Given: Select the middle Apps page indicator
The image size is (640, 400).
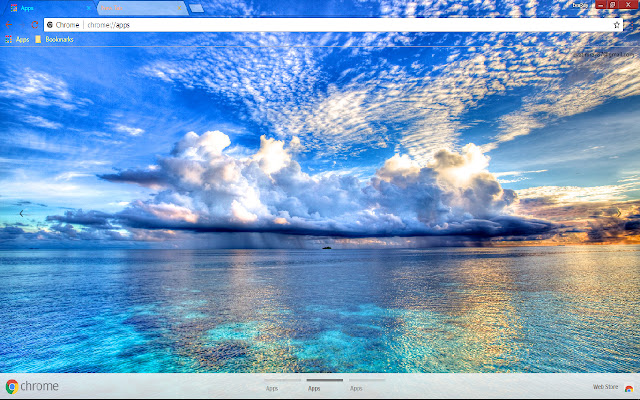Looking at the screenshot, I should tap(324, 384).
